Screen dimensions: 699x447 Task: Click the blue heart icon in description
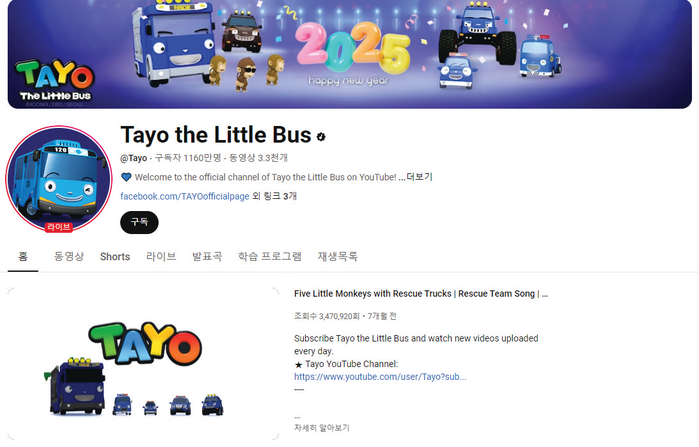coord(126,177)
